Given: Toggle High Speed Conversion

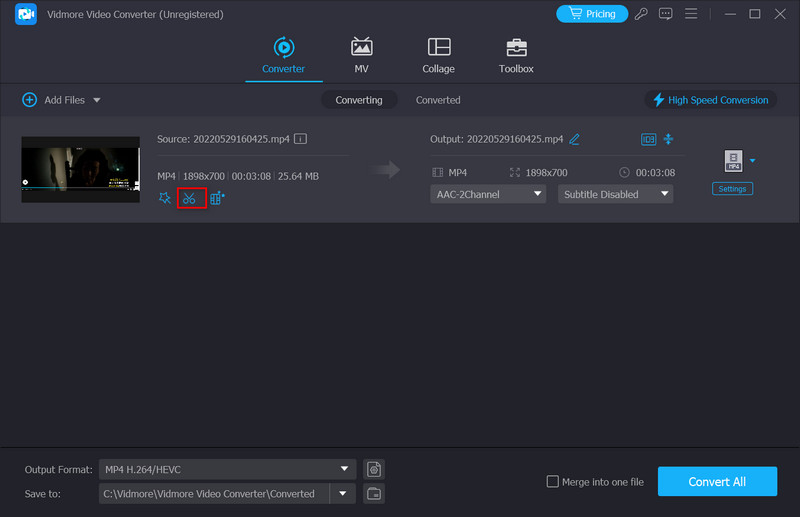Looking at the screenshot, I should pyautogui.click(x=710, y=100).
